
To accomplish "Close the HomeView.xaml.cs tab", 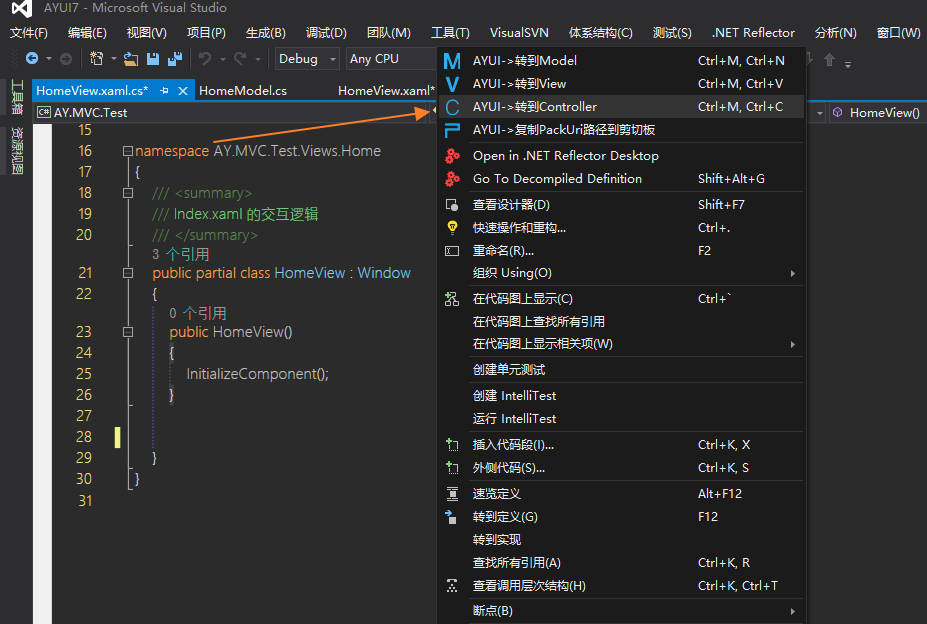I will pyautogui.click(x=183, y=90).
